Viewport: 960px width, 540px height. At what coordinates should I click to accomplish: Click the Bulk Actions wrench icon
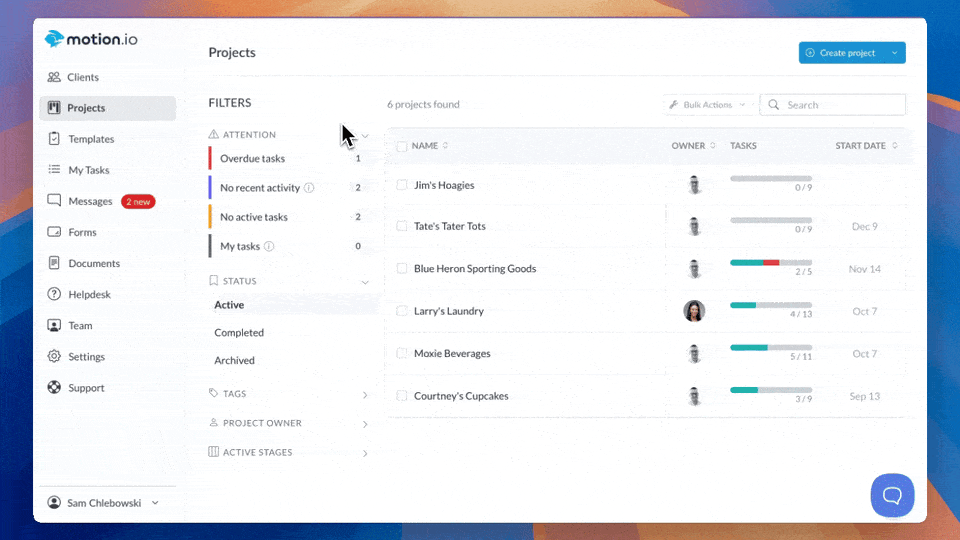pos(673,105)
